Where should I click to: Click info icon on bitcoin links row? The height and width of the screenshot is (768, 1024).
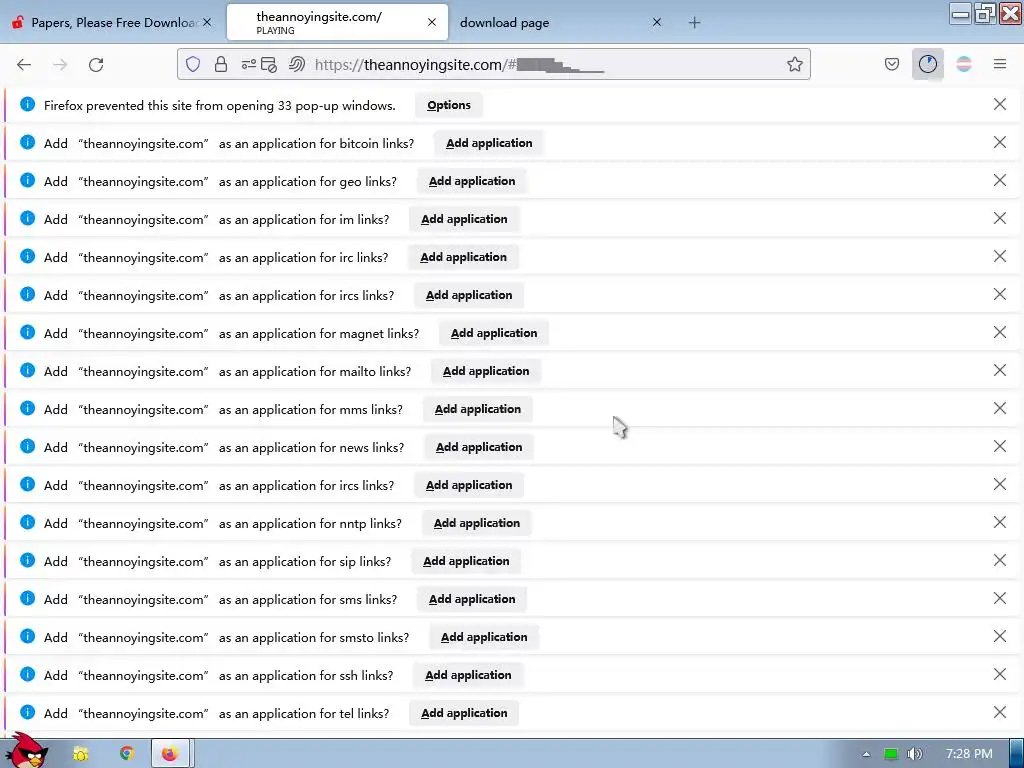pyautogui.click(x=27, y=142)
